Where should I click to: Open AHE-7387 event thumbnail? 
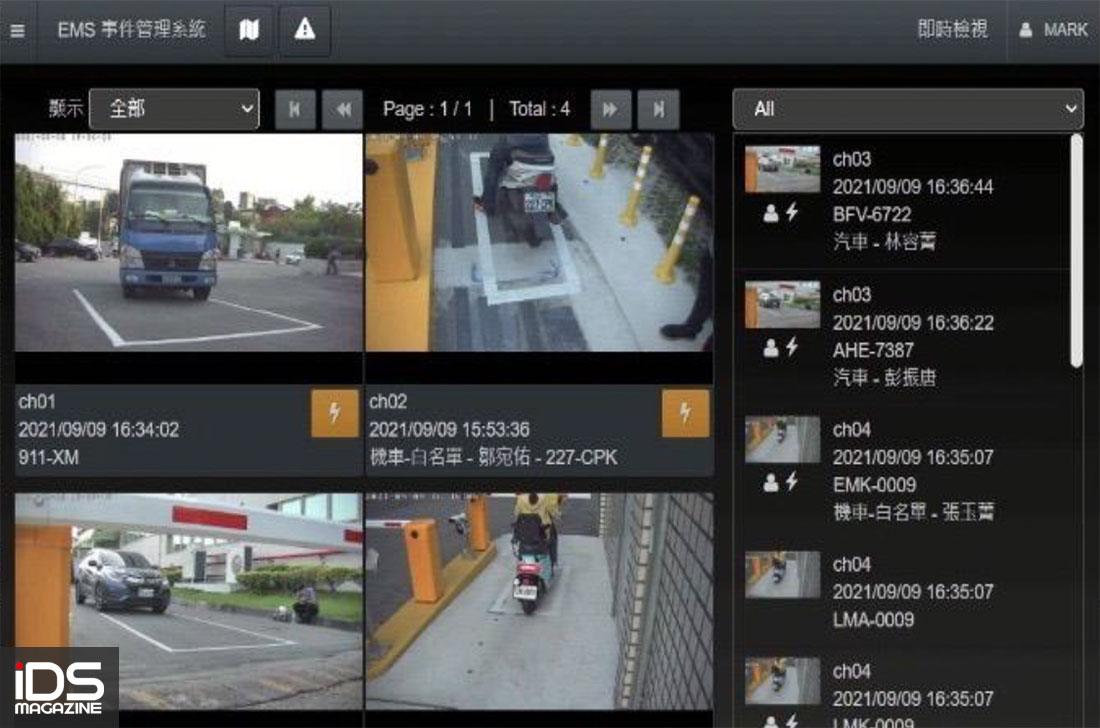782,304
